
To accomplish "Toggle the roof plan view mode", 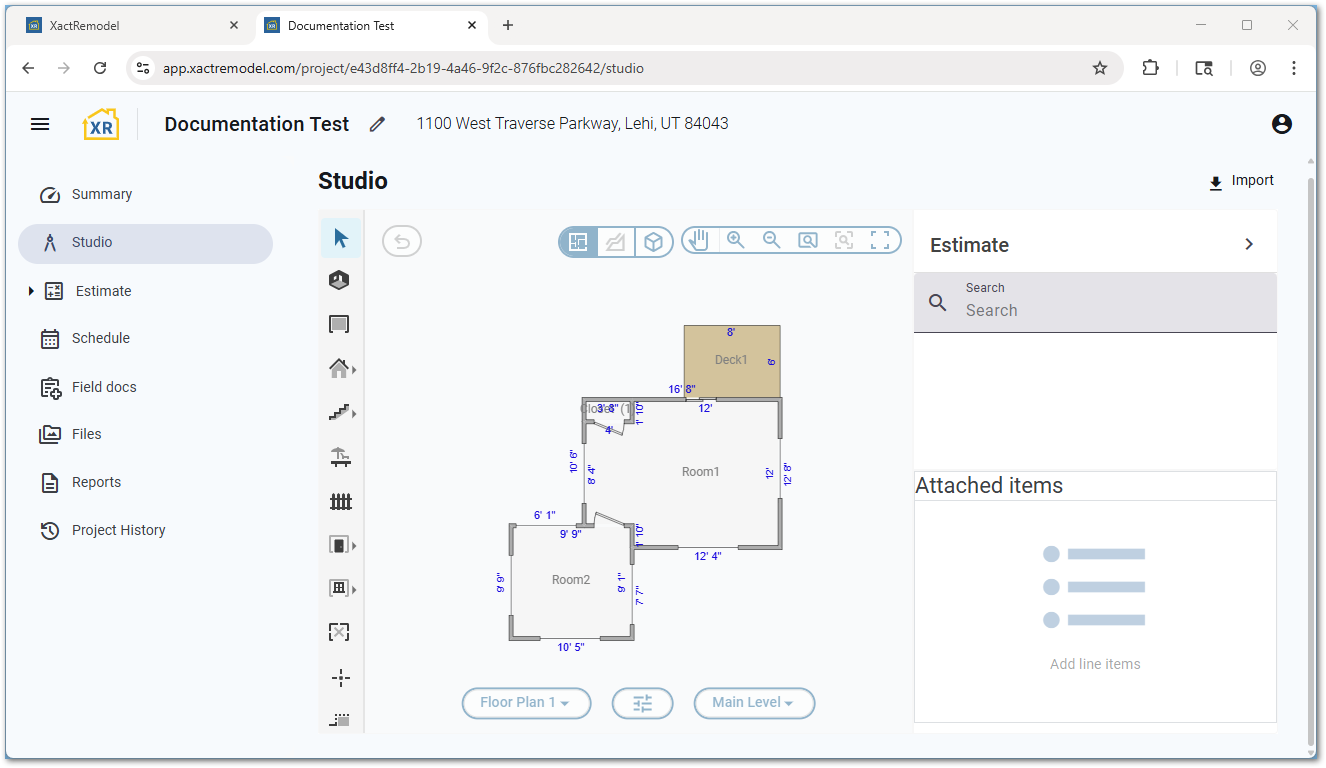I will click(616, 242).
